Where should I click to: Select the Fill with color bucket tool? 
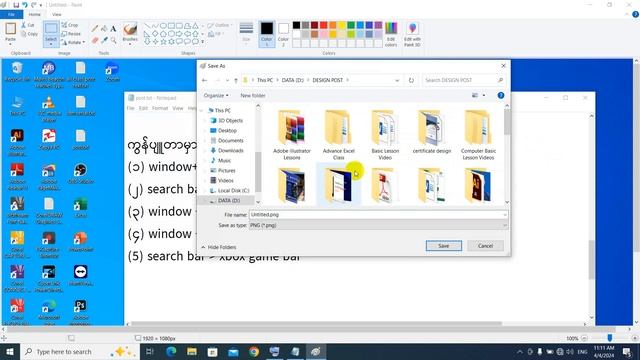pos(104,29)
